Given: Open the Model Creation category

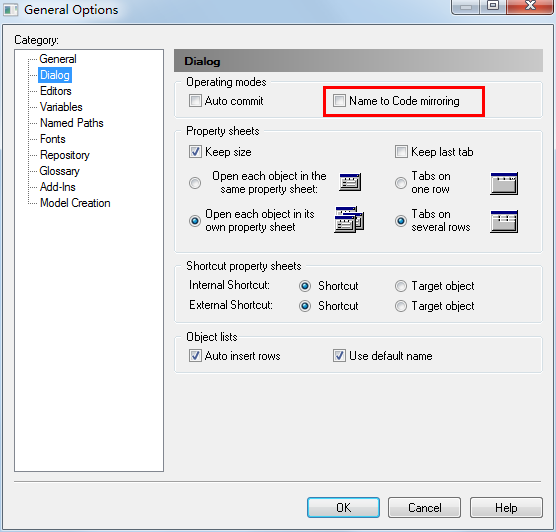Looking at the screenshot, I should point(75,203).
